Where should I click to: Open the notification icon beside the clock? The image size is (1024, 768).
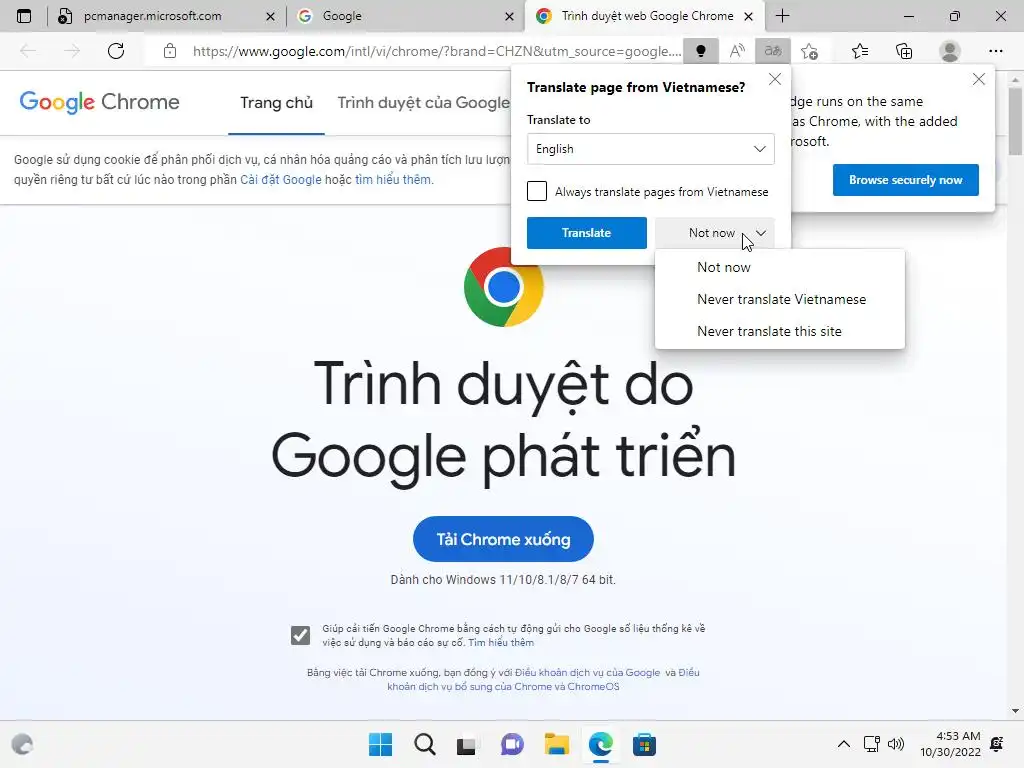tap(997, 744)
